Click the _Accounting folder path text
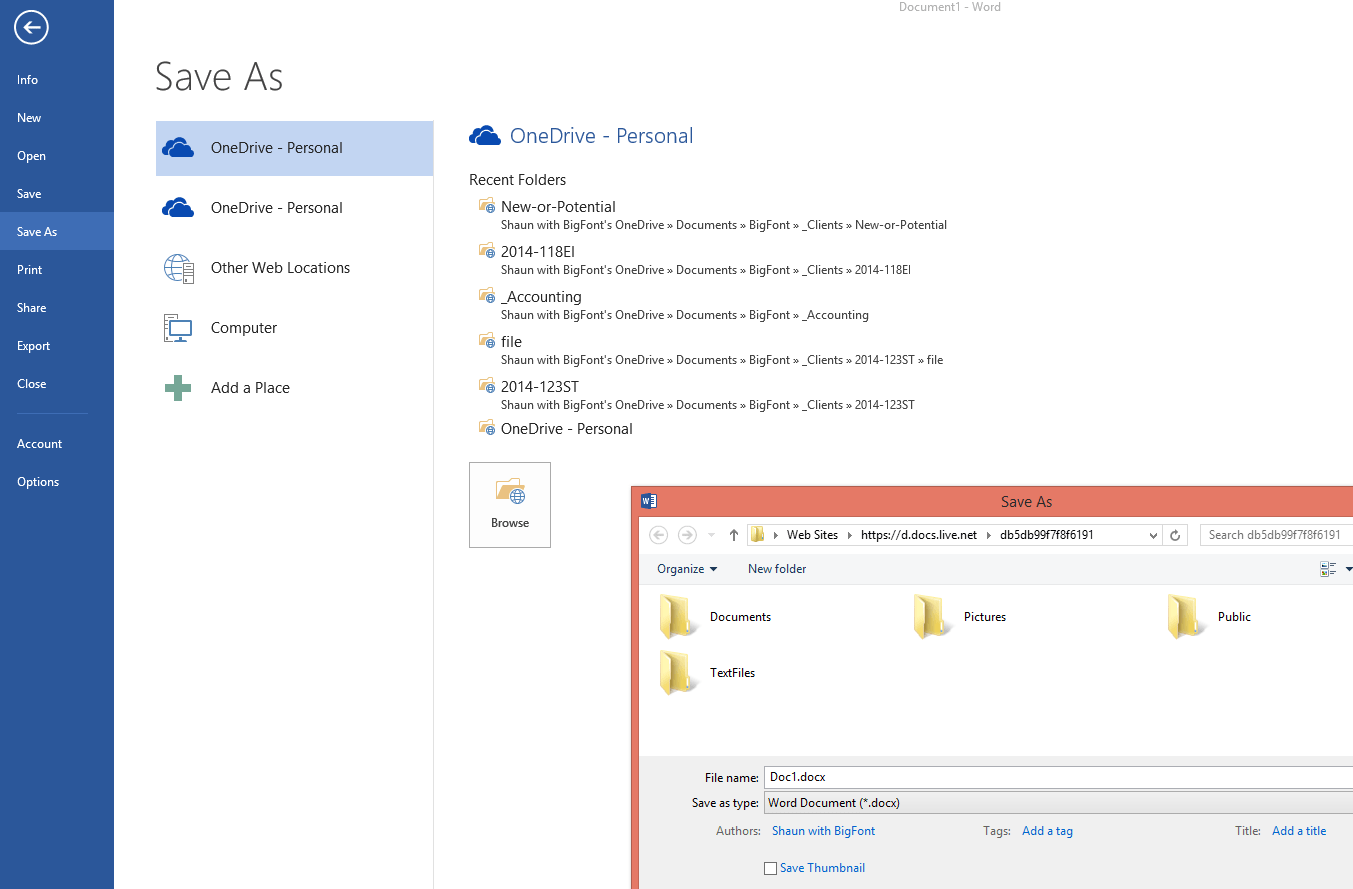Image resolution: width=1353 pixels, height=889 pixels. tap(685, 315)
